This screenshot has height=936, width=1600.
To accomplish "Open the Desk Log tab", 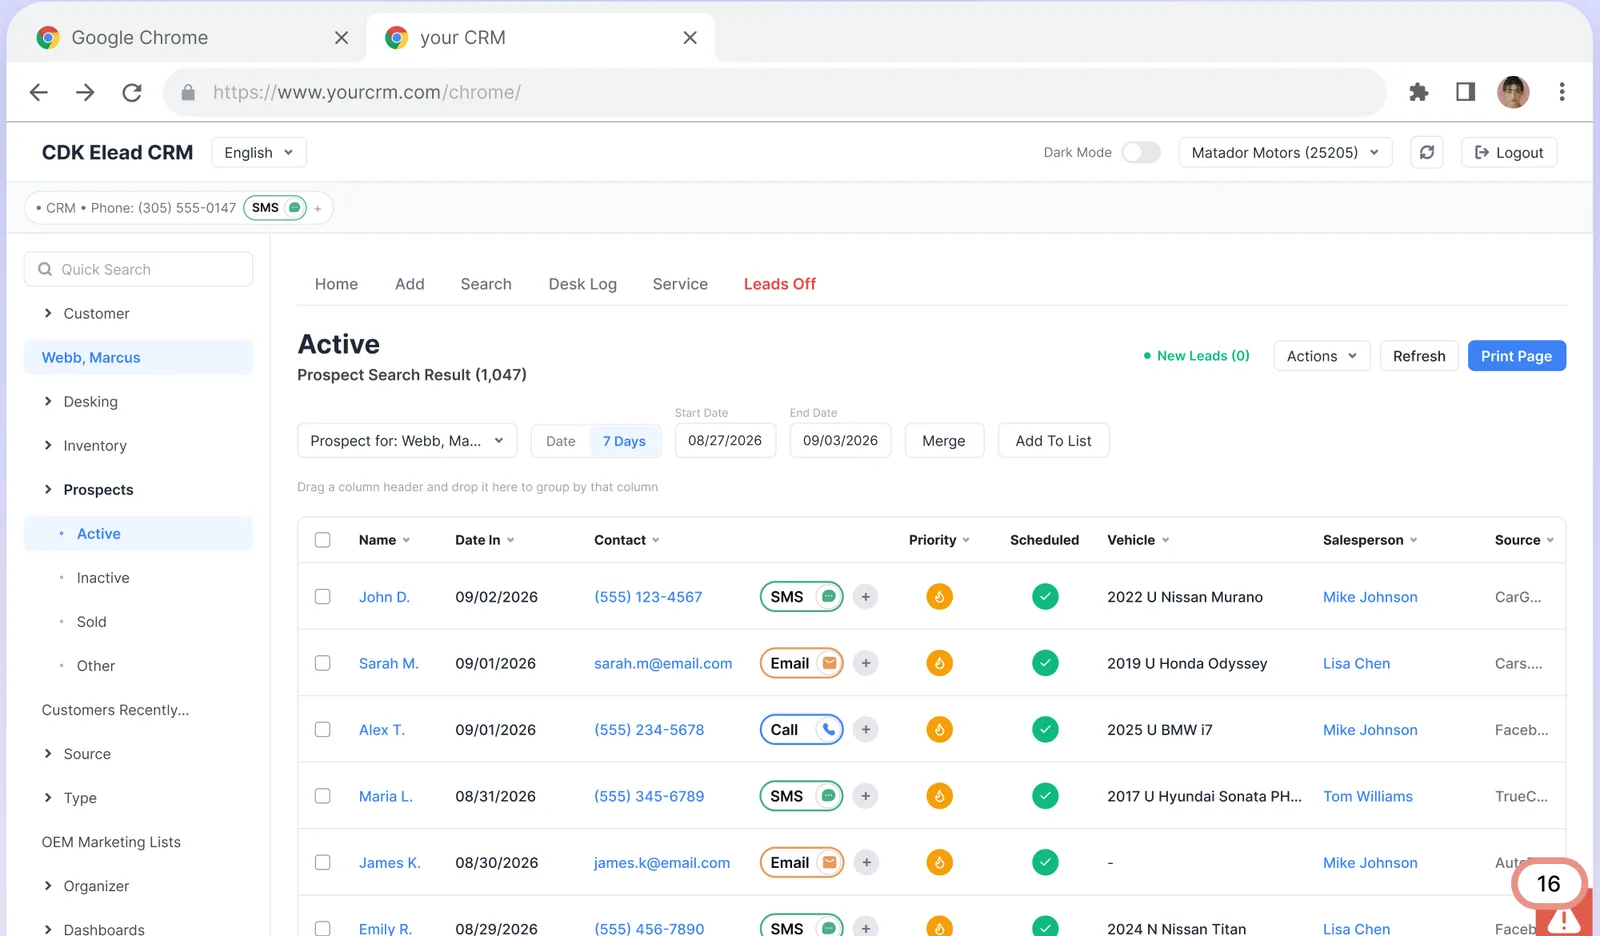I will coord(583,284).
